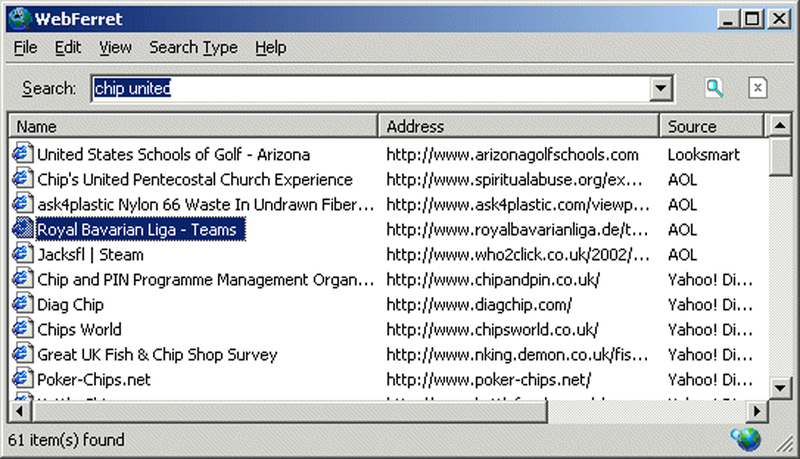Click page icon beside Chips World
Screen dimensions: 800x459
point(22,329)
